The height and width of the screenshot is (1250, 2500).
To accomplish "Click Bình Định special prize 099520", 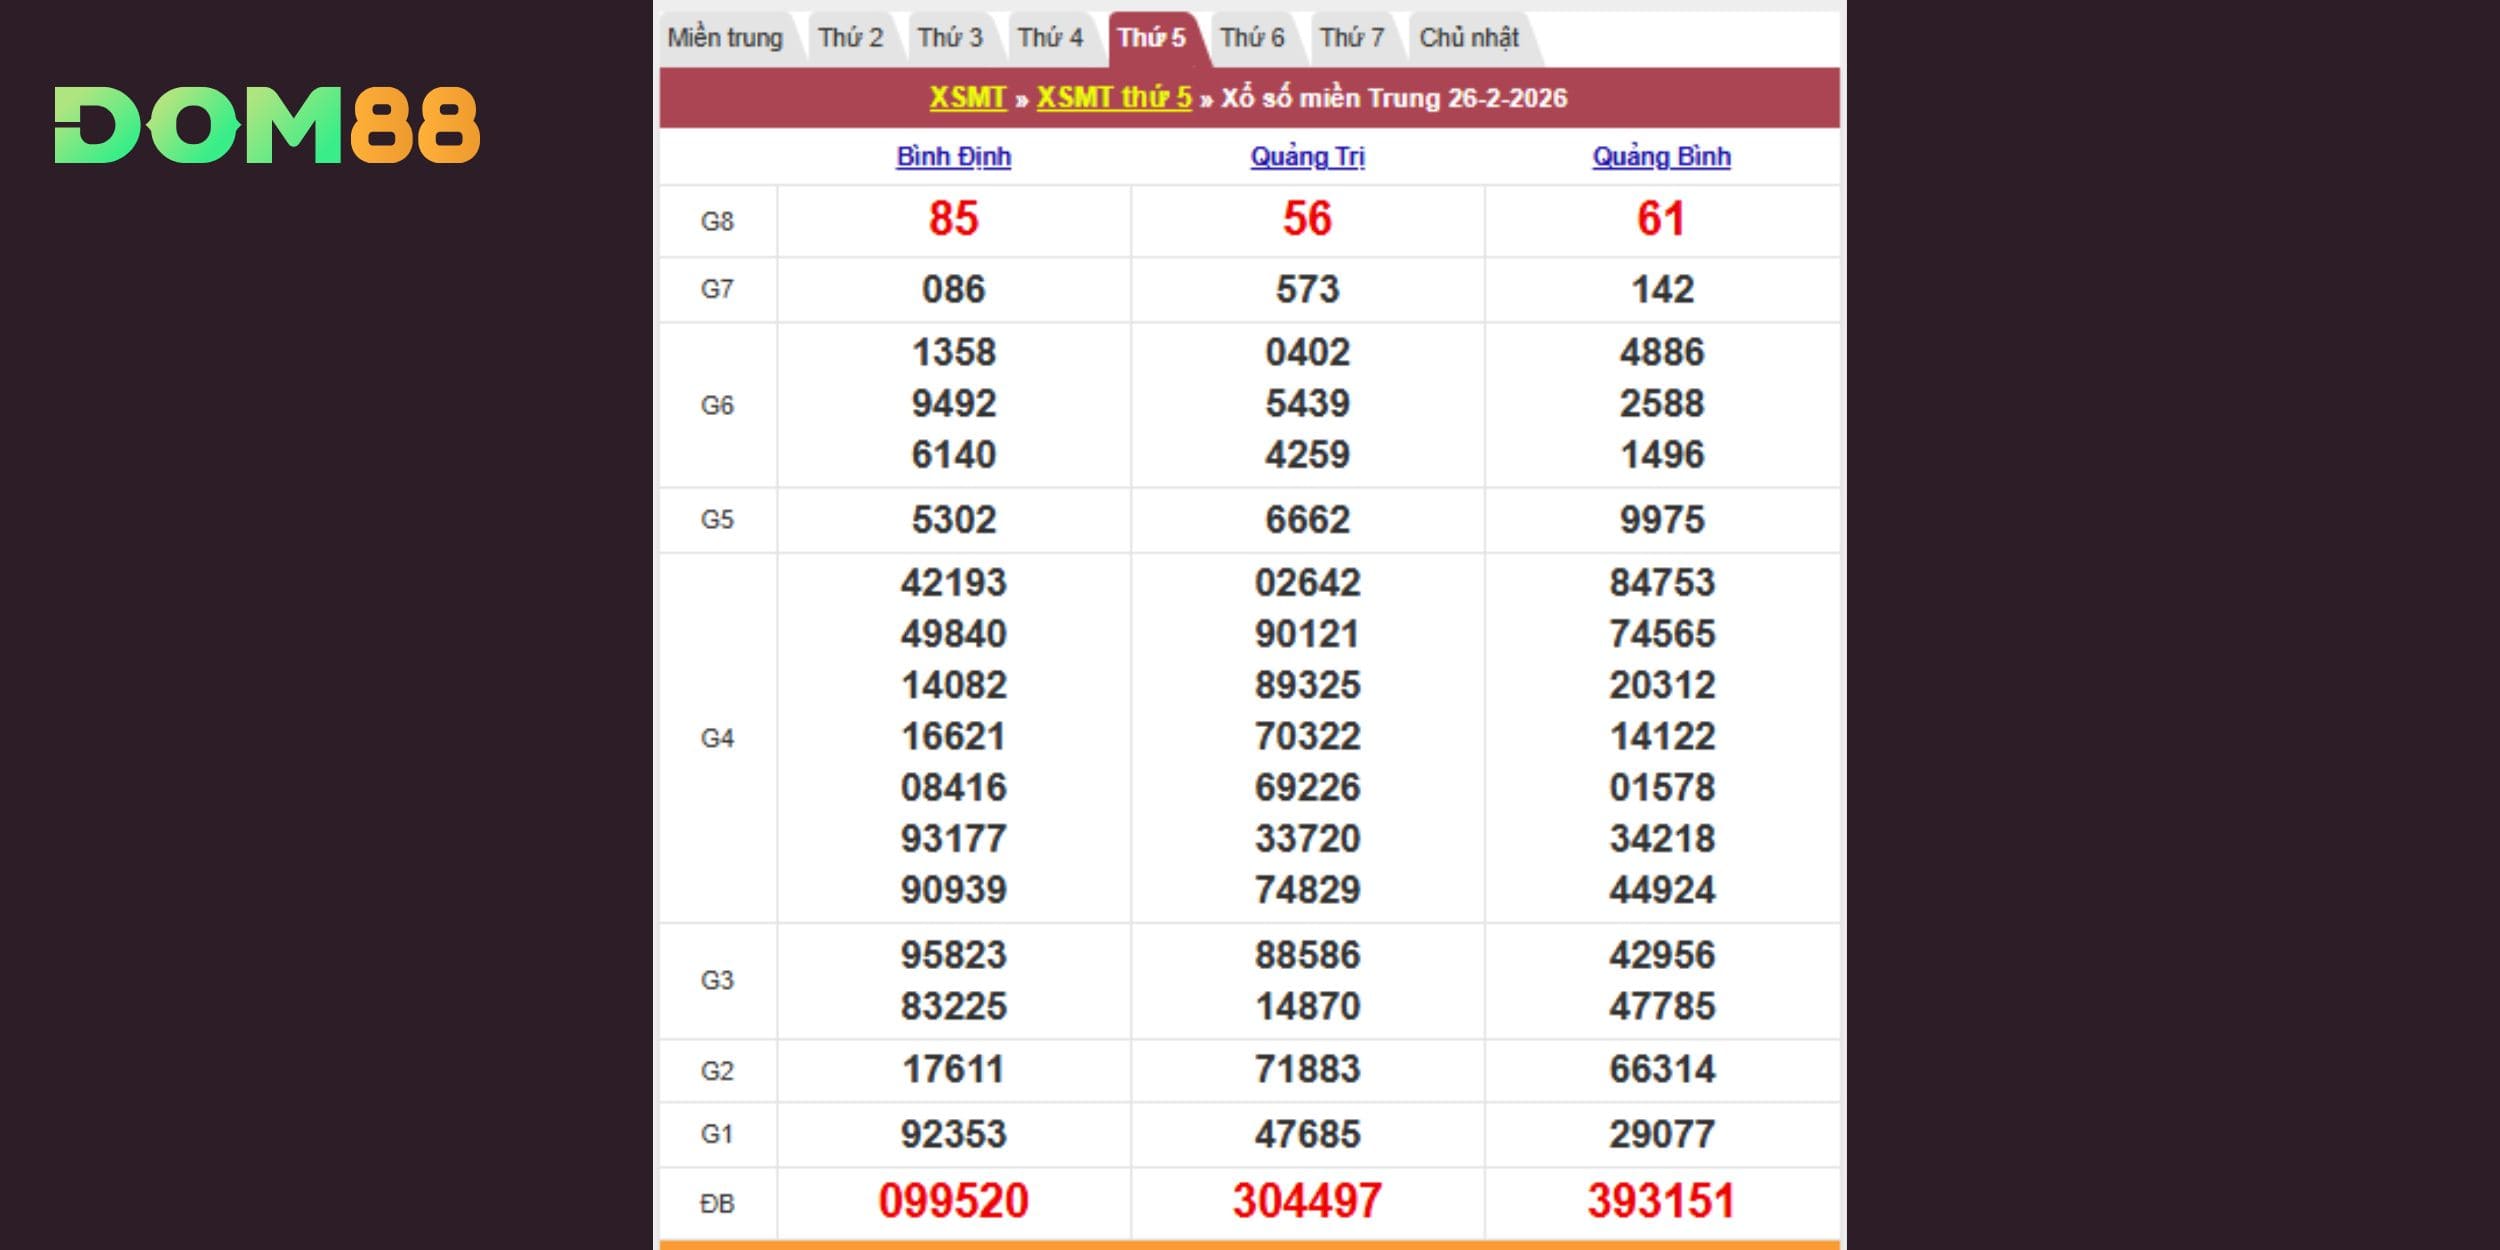I will click(953, 1200).
